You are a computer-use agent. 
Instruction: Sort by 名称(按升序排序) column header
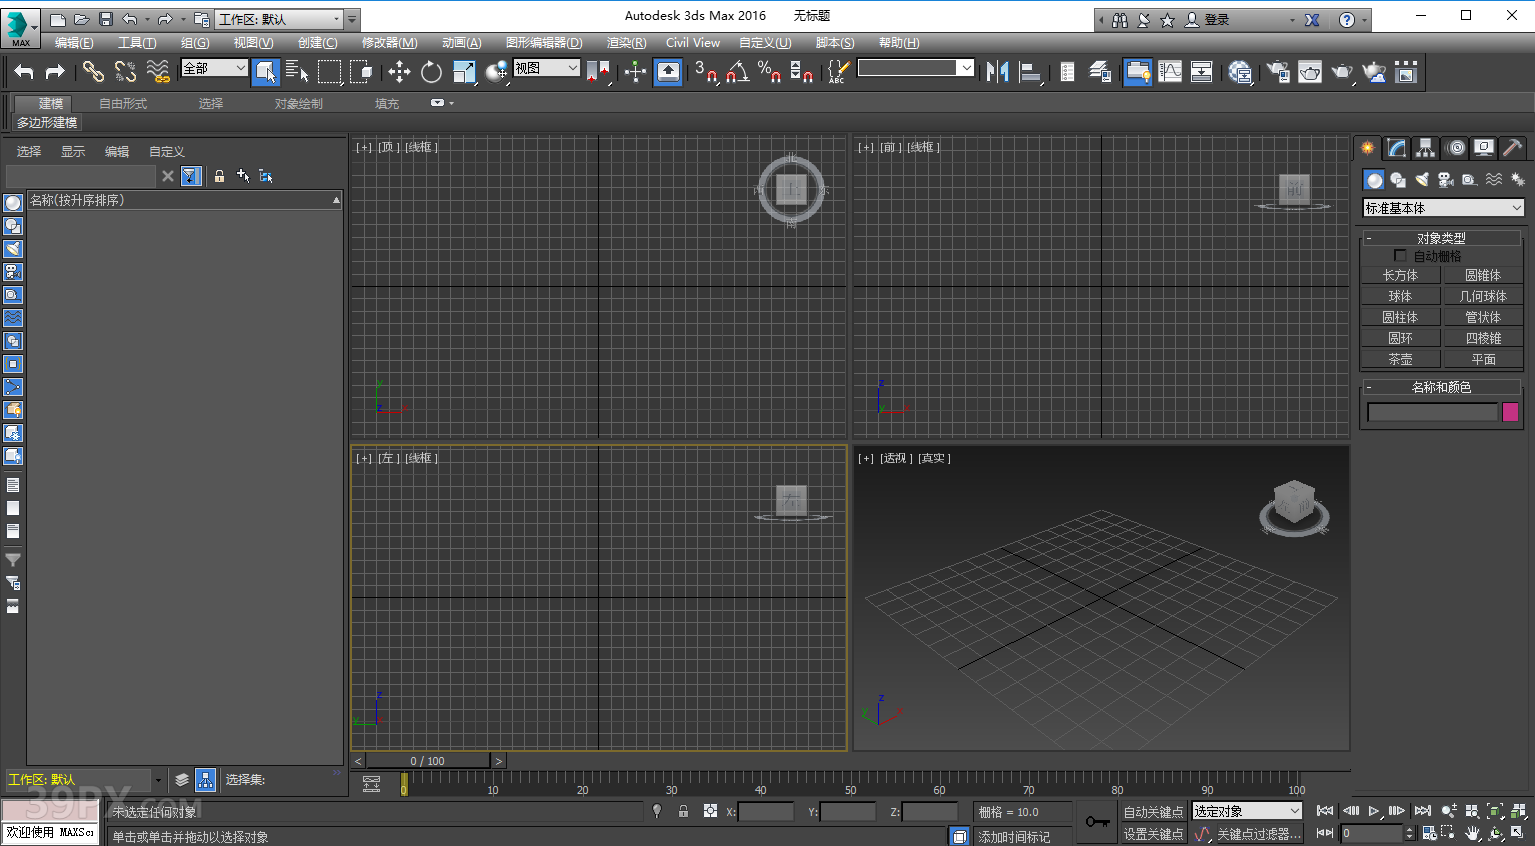pyautogui.click(x=184, y=200)
